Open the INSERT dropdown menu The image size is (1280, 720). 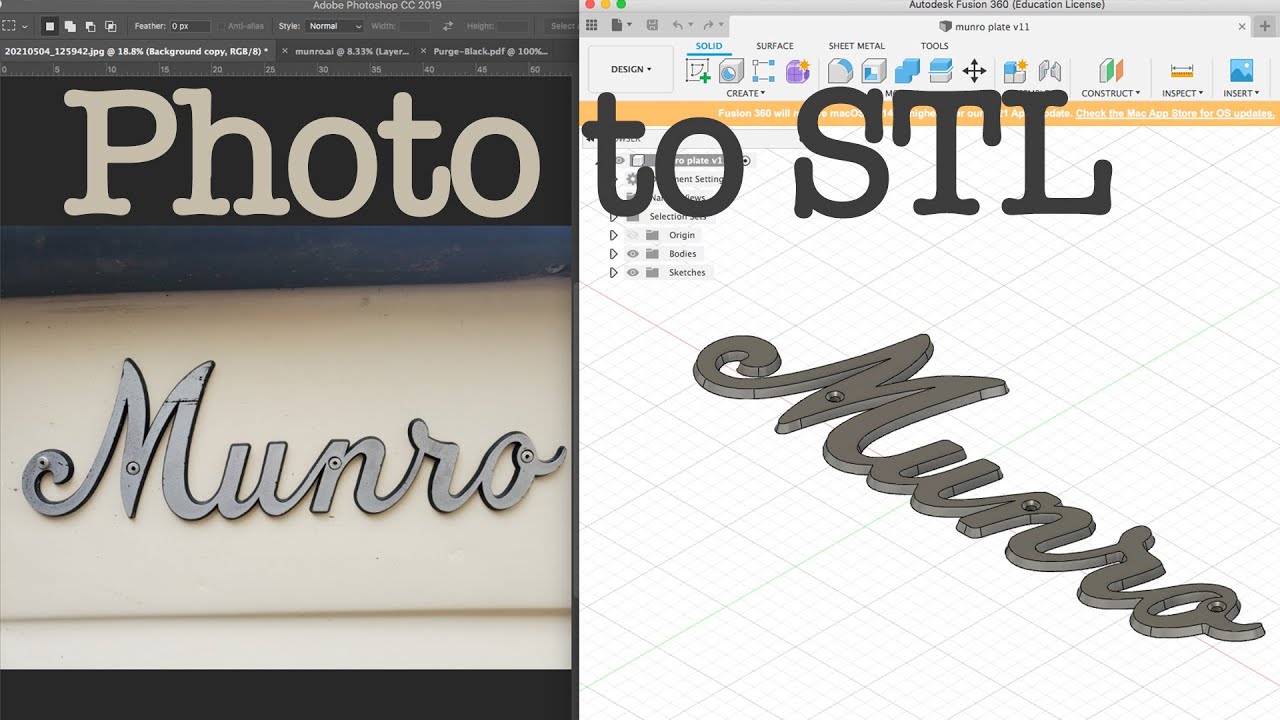click(x=1241, y=93)
